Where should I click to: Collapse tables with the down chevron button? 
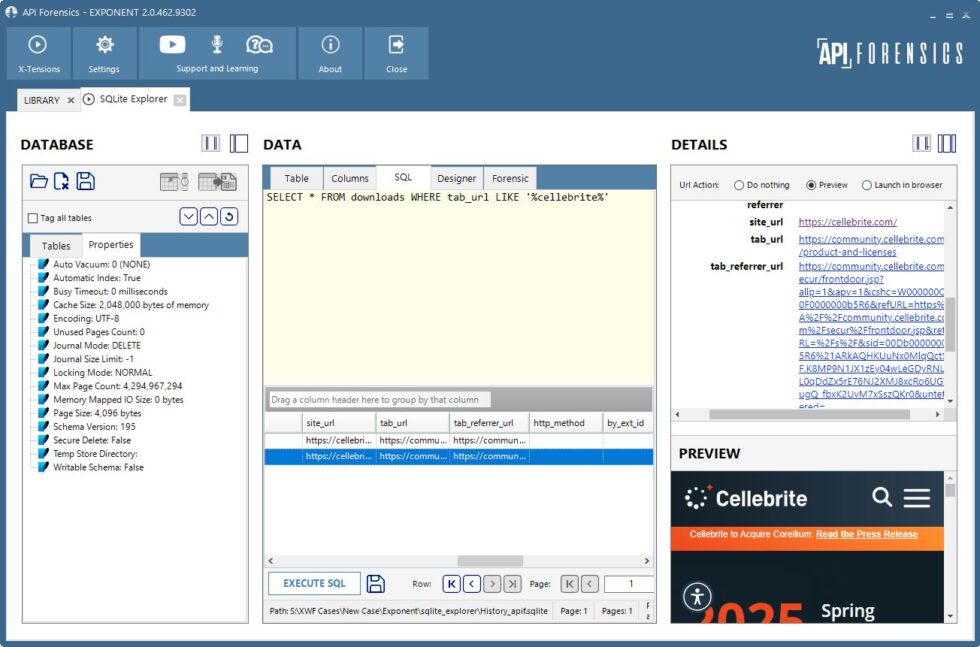pyautogui.click(x=189, y=217)
